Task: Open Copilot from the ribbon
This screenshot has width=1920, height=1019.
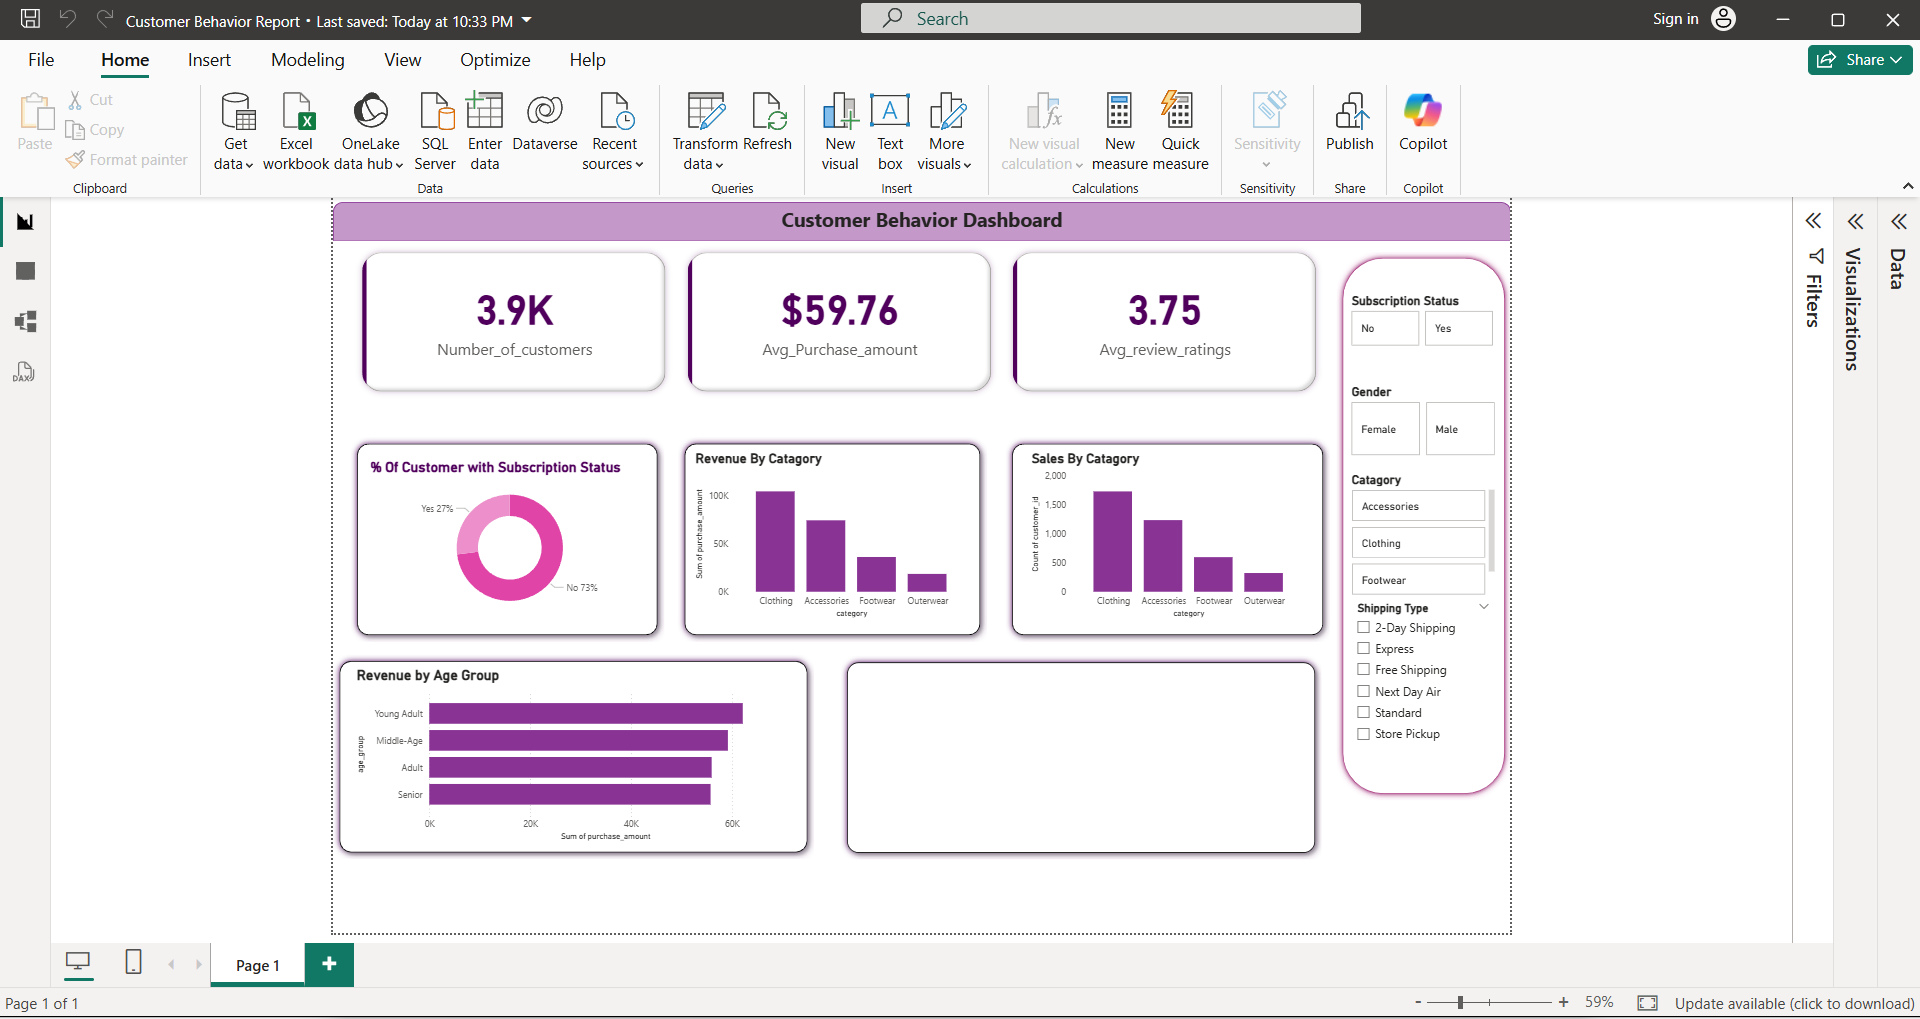Action: coord(1423,122)
